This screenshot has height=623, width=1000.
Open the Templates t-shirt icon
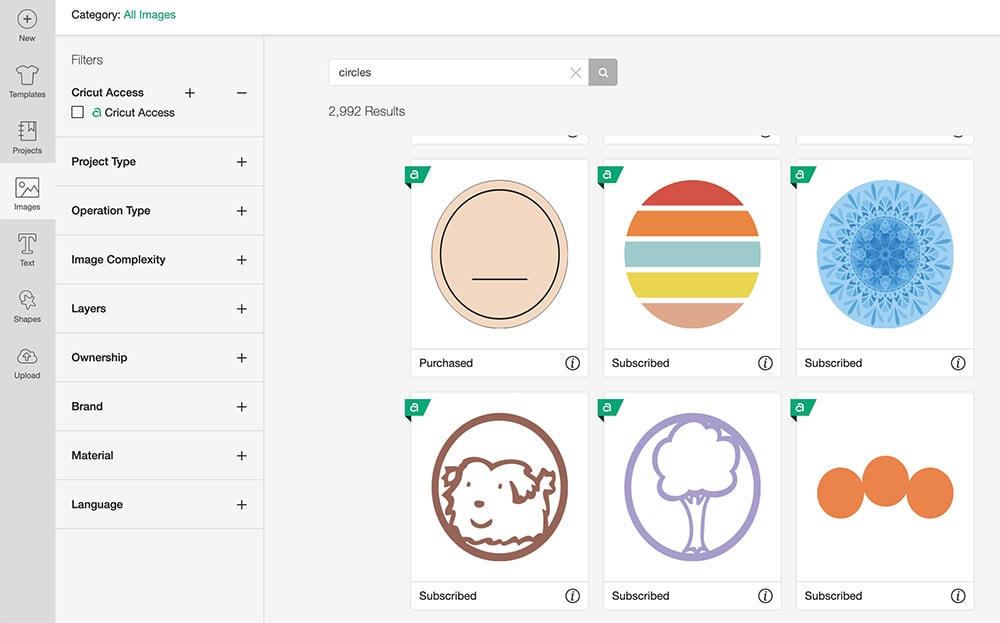27,75
